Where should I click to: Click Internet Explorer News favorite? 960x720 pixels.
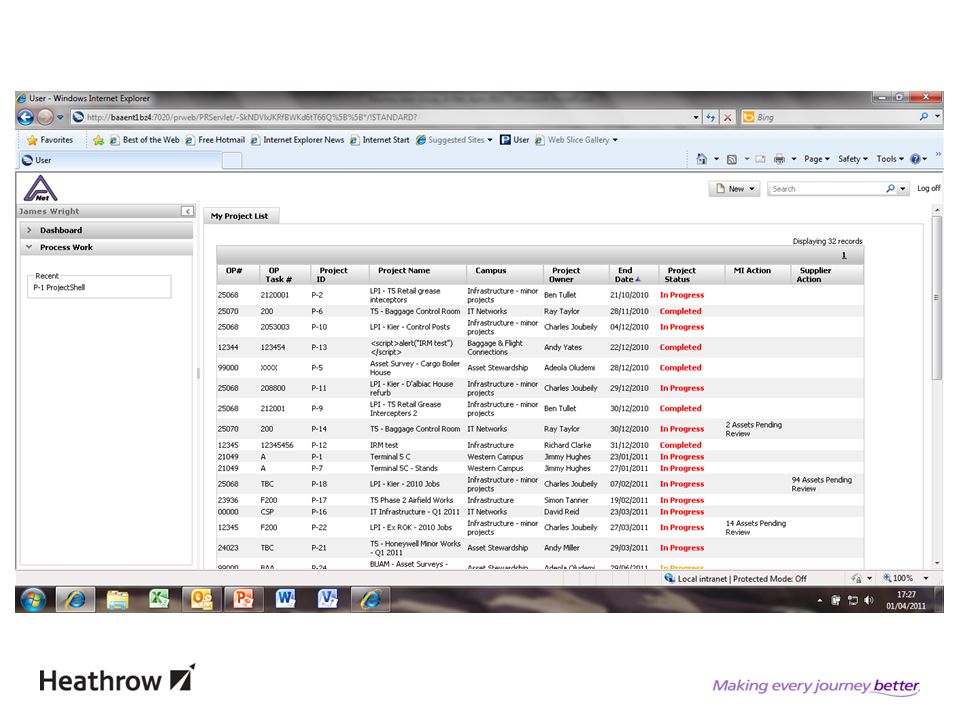coord(297,140)
